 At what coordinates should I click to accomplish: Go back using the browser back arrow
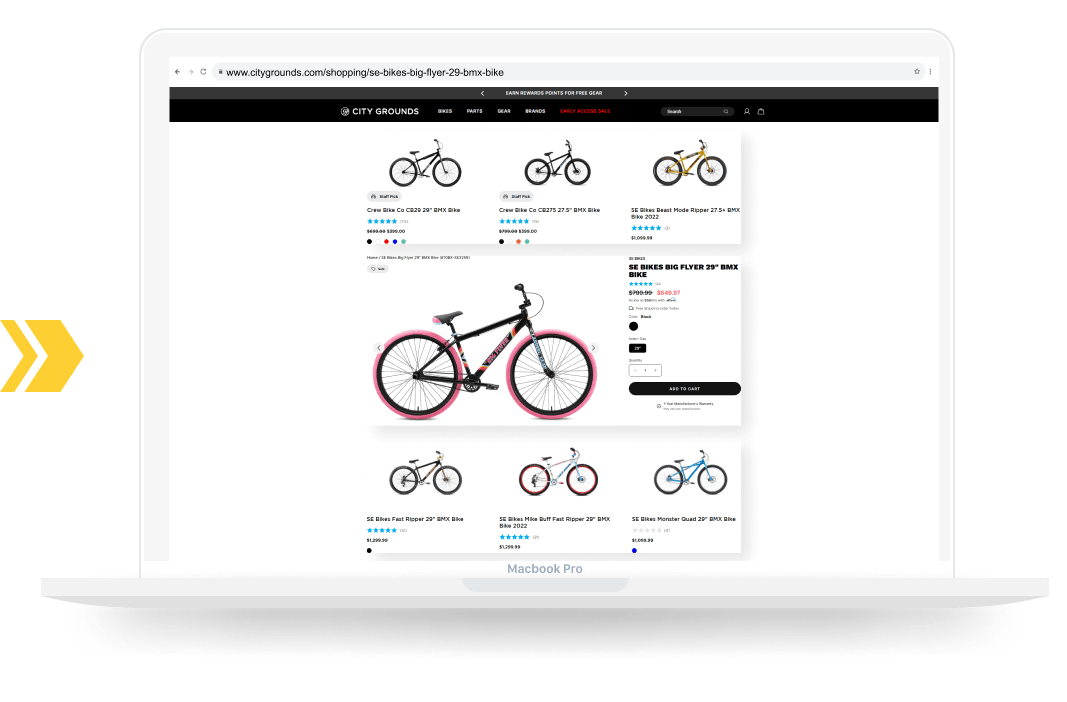(179, 71)
